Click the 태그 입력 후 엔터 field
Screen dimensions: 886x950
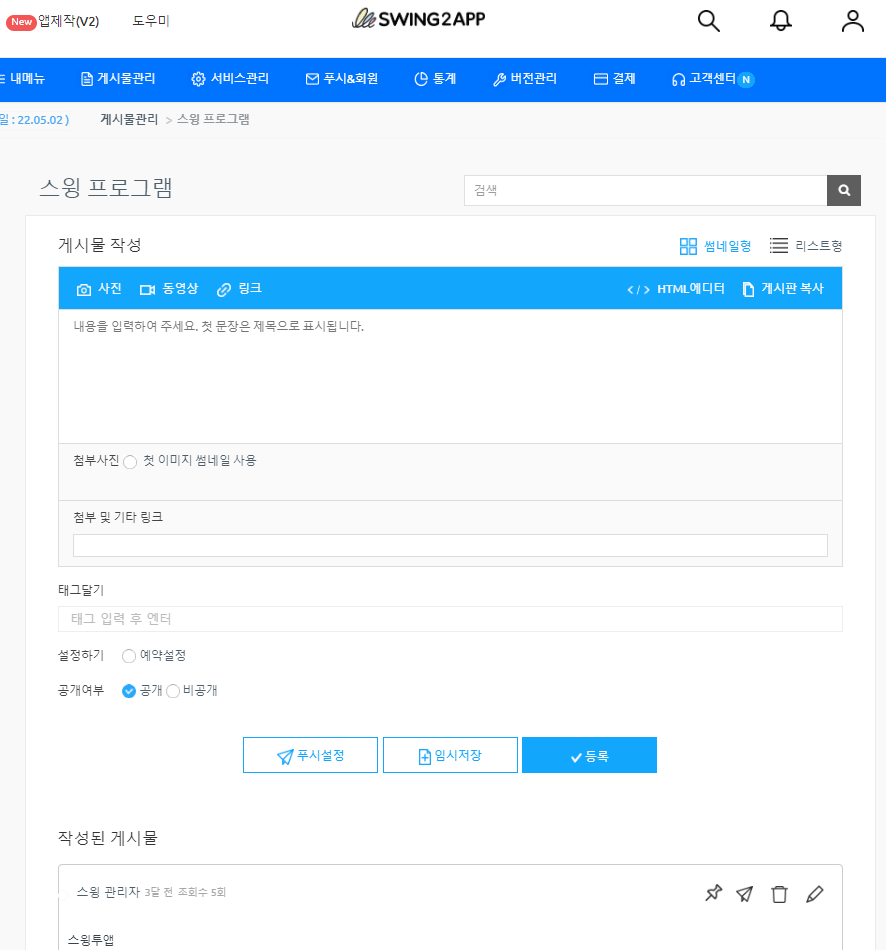click(450, 619)
